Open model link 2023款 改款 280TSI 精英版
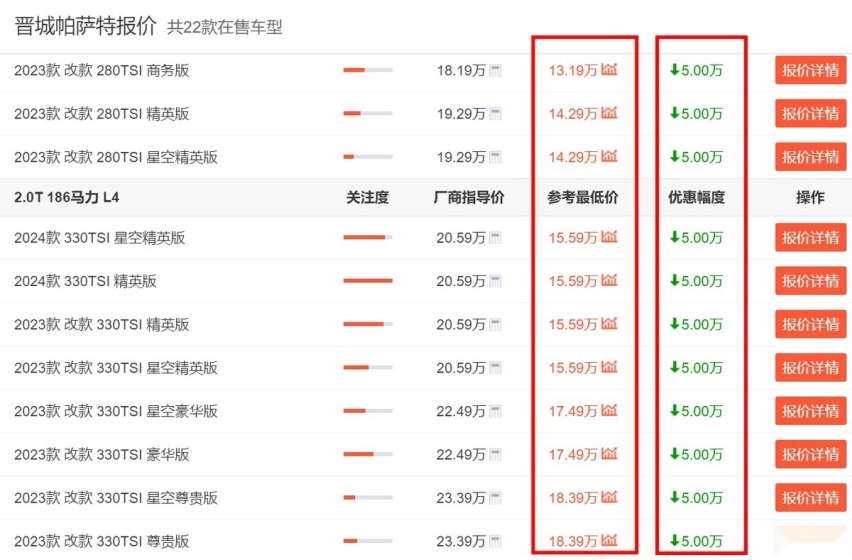This screenshot has width=852, height=560. click(102, 114)
